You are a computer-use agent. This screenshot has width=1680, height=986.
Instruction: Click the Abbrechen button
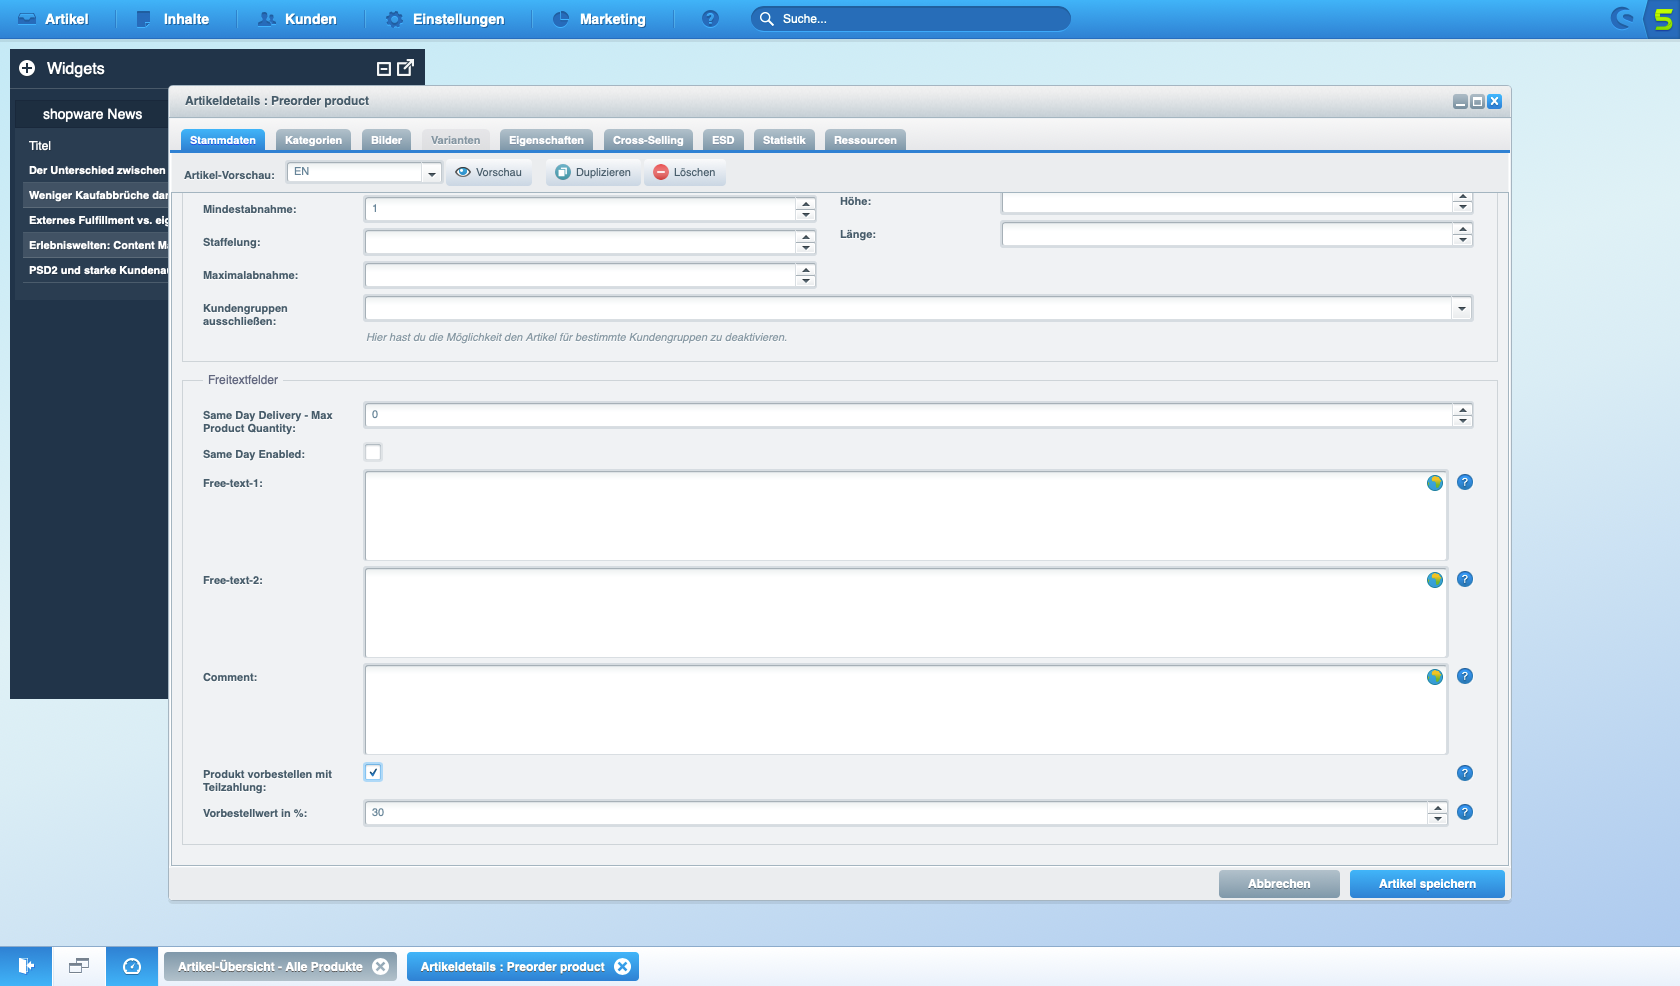coord(1279,884)
